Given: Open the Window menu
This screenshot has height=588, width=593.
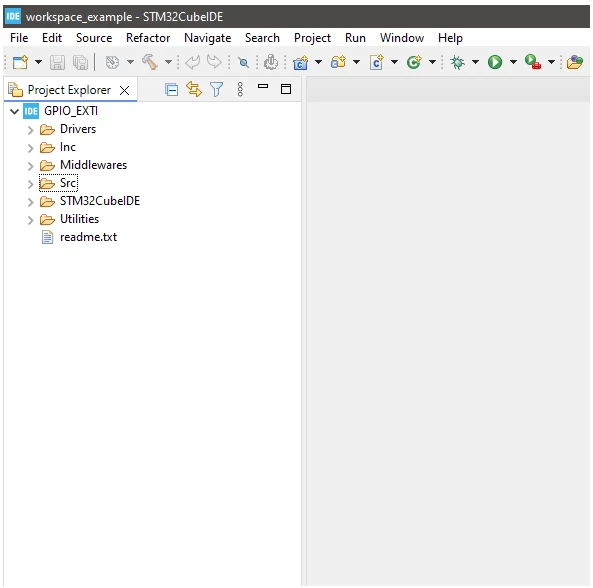Looking at the screenshot, I should coord(402,38).
